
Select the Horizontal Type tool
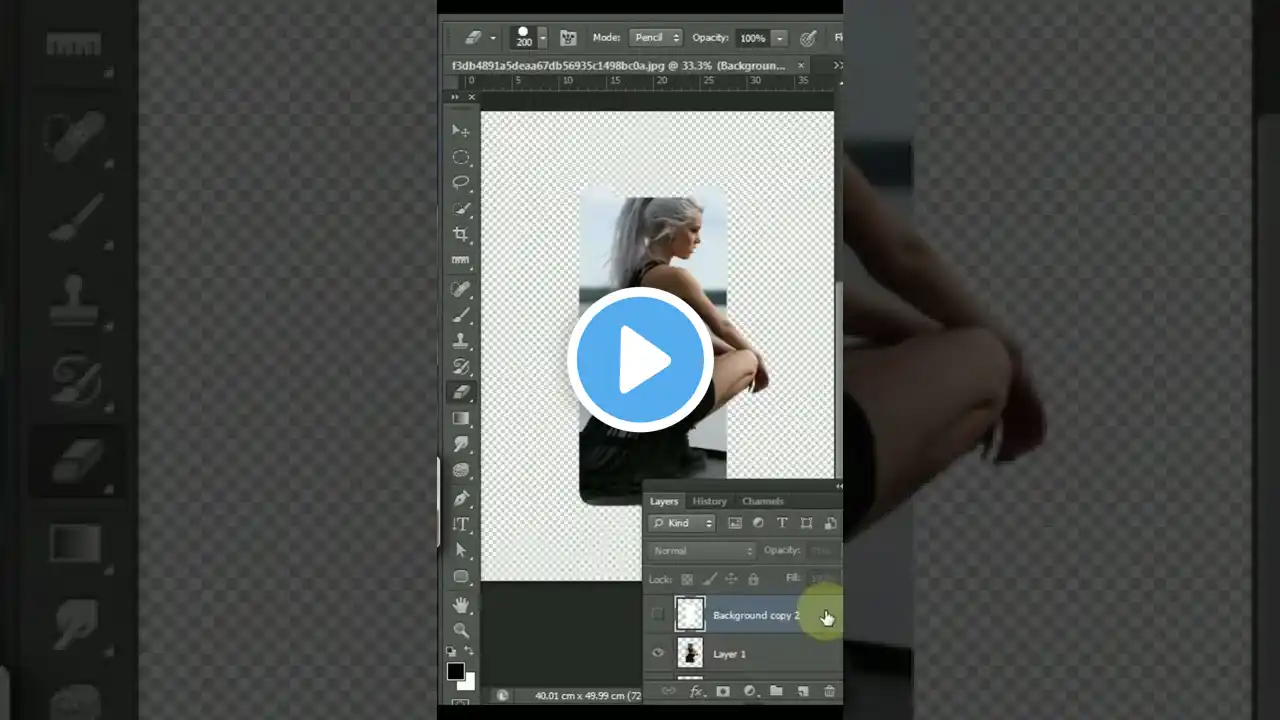point(460,523)
